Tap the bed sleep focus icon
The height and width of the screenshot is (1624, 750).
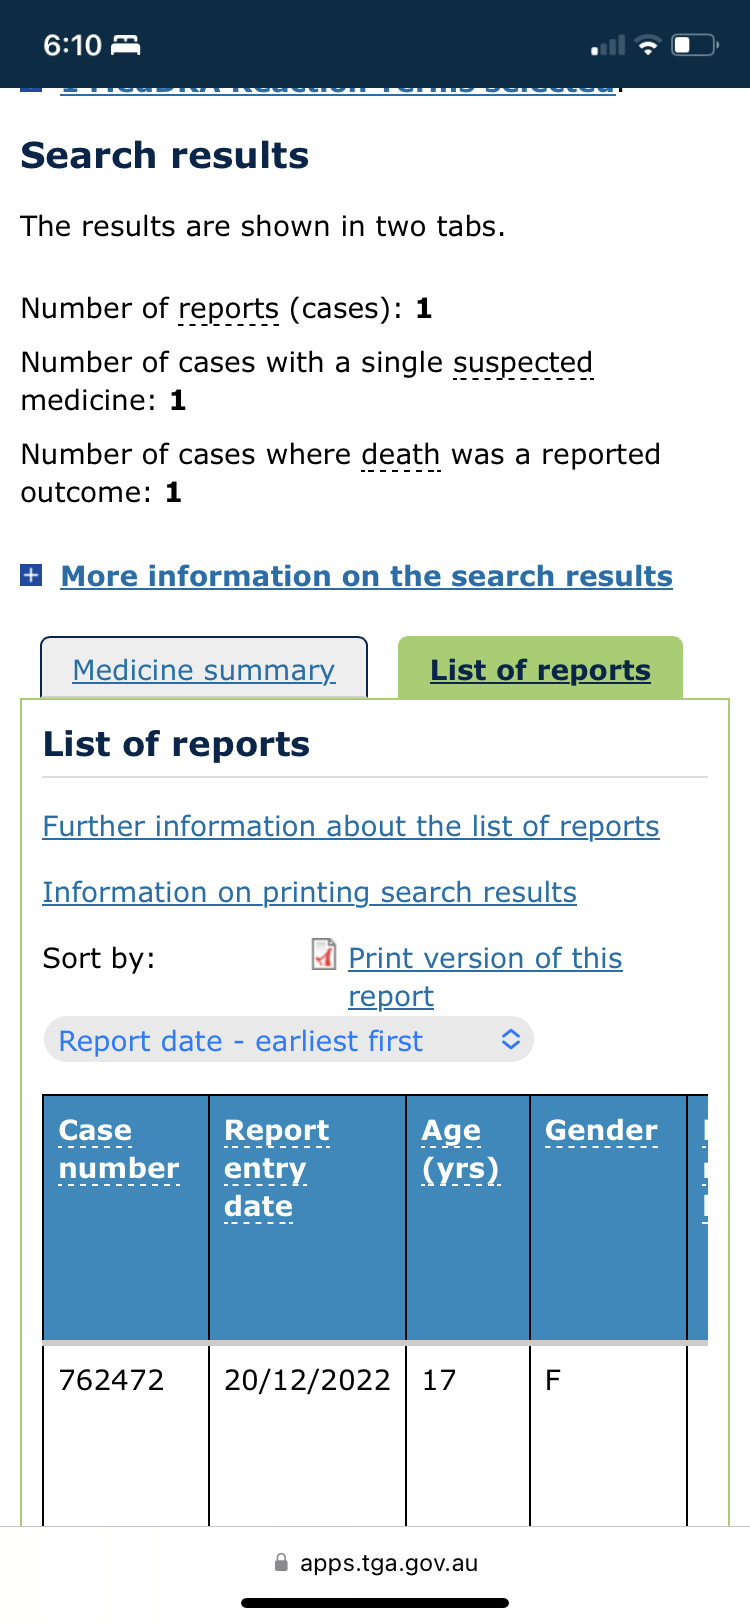tap(125, 45)
